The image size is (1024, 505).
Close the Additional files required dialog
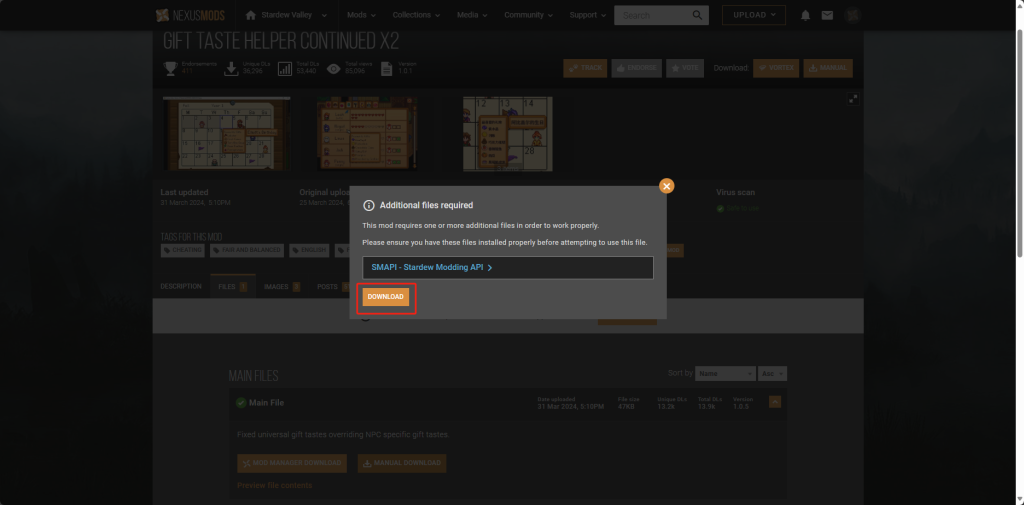pos(667,186)
